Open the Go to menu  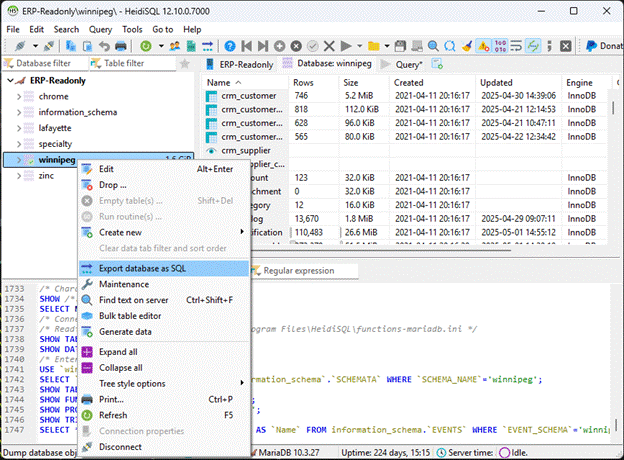(x=163, y=29)
